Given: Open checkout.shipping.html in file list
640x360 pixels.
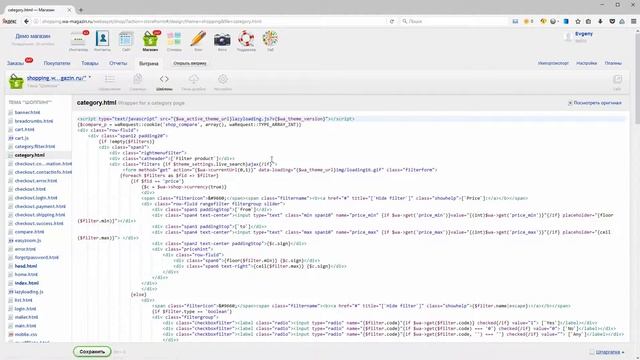Looking at the screenshot, I should 40,215.
